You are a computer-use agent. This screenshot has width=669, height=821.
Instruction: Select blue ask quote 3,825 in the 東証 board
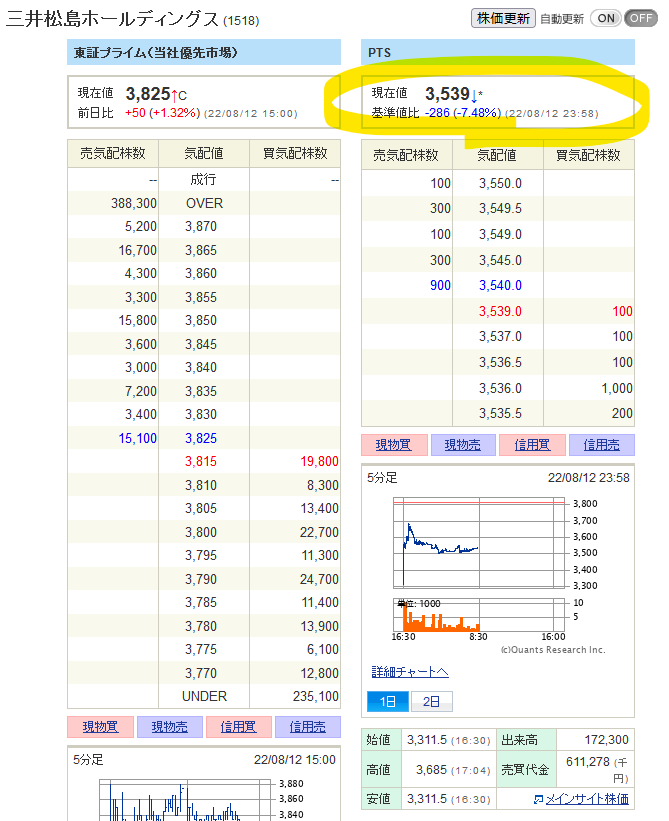coord(201,438)
